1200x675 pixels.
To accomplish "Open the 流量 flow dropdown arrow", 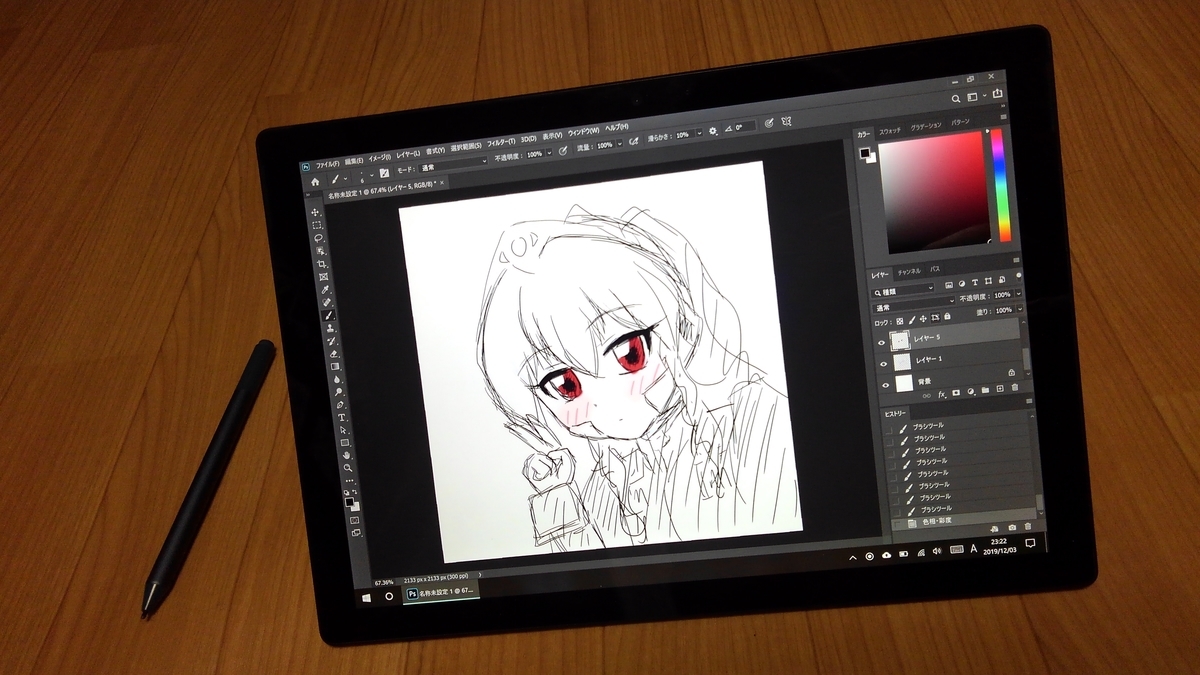I will (620, 144).
